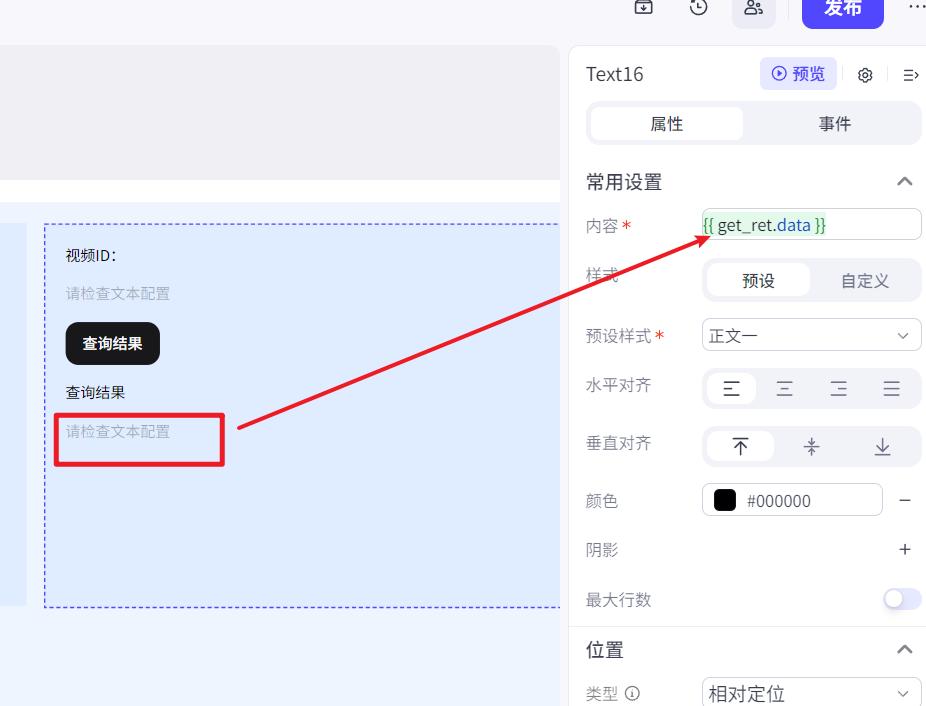The height and width of the screenshot is (706, 926).
Task: Open the 类型 dropdown showing 相对定位
Action: pyautogui.click(x=811, y=693)
